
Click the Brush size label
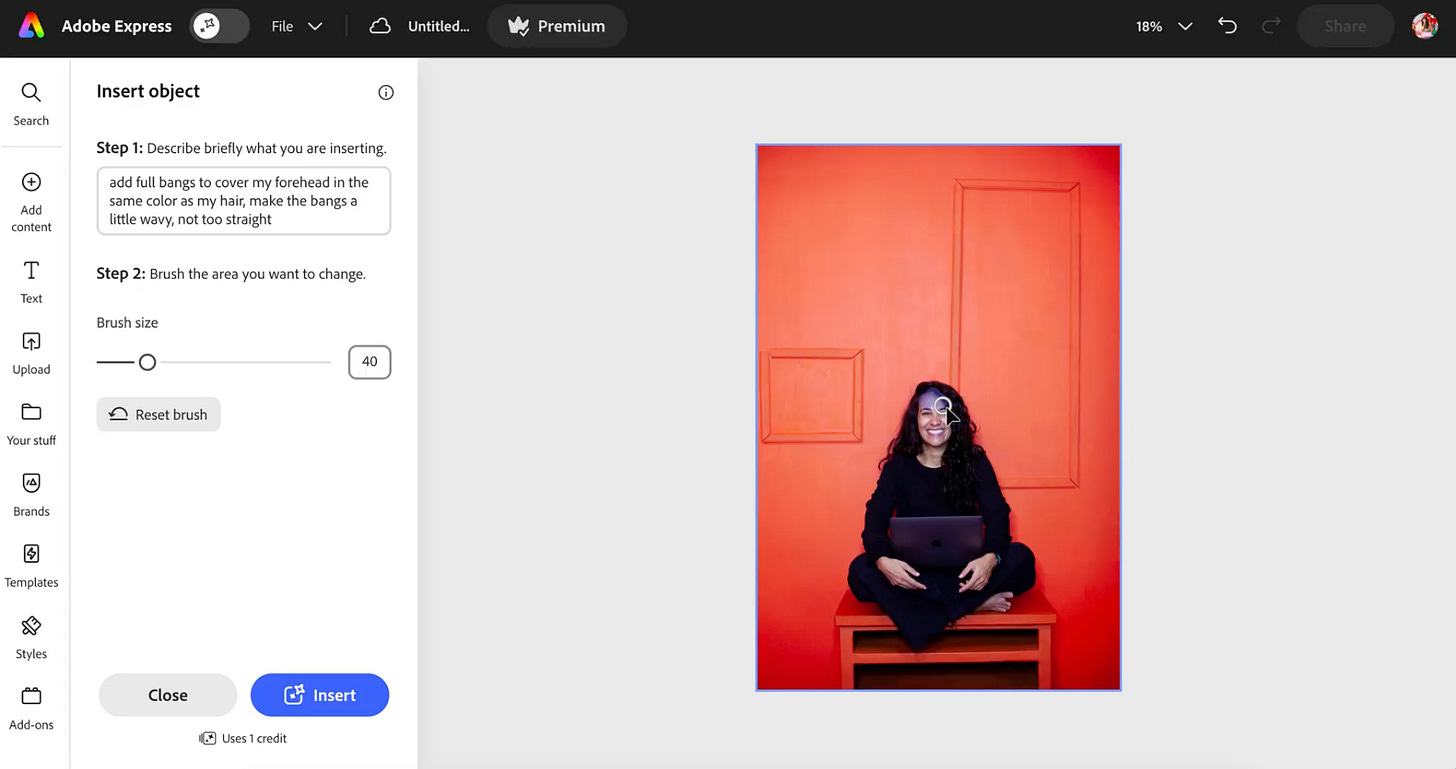click(x=127, y=323)
